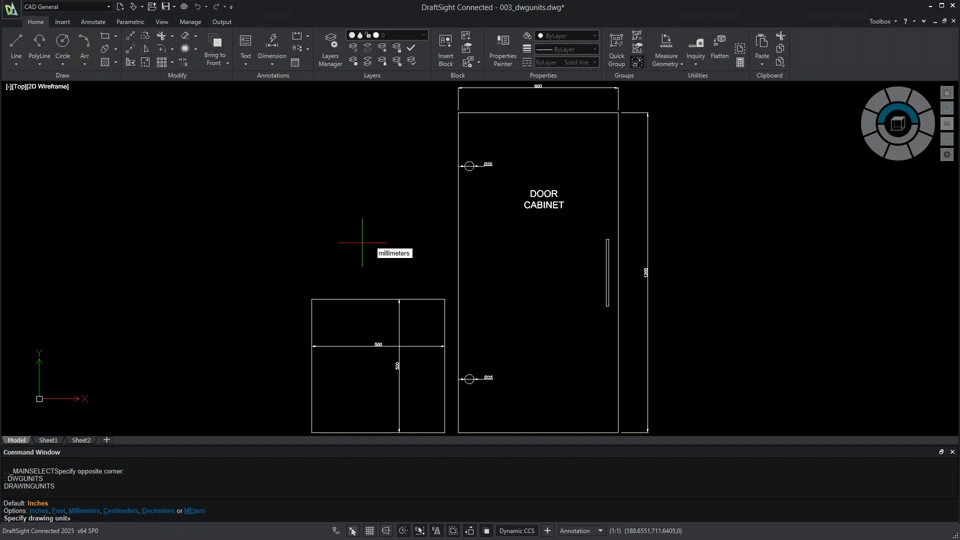
Task: Toggle the Grid display in status bar
Action: click(369, 531)
